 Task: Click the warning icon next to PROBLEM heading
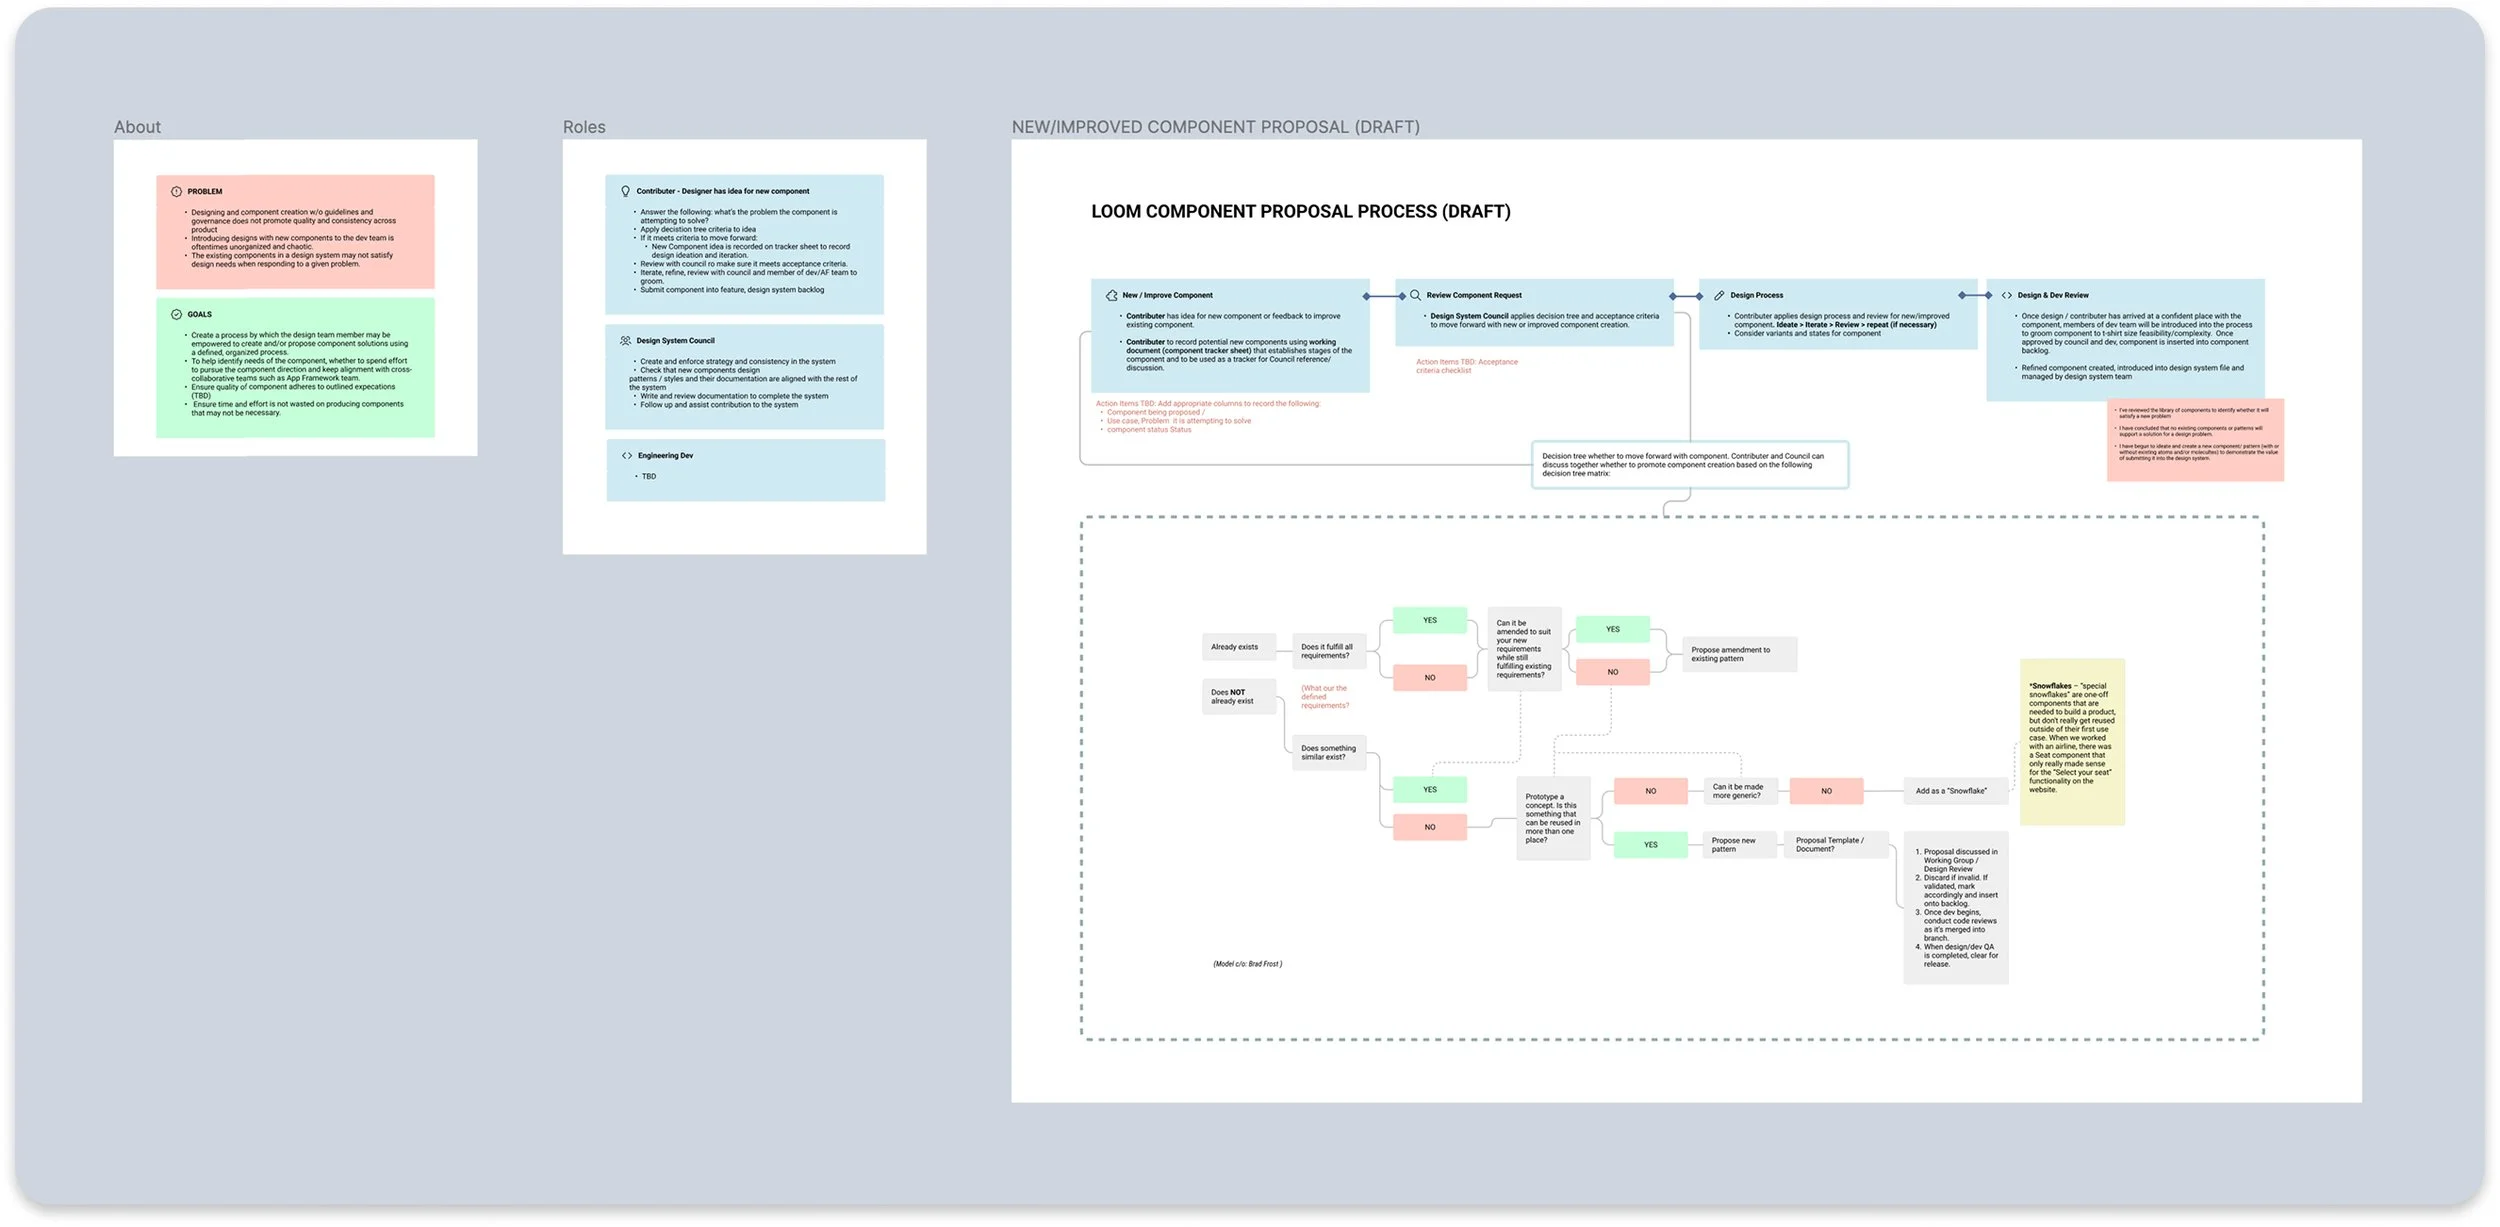point(176,192)
